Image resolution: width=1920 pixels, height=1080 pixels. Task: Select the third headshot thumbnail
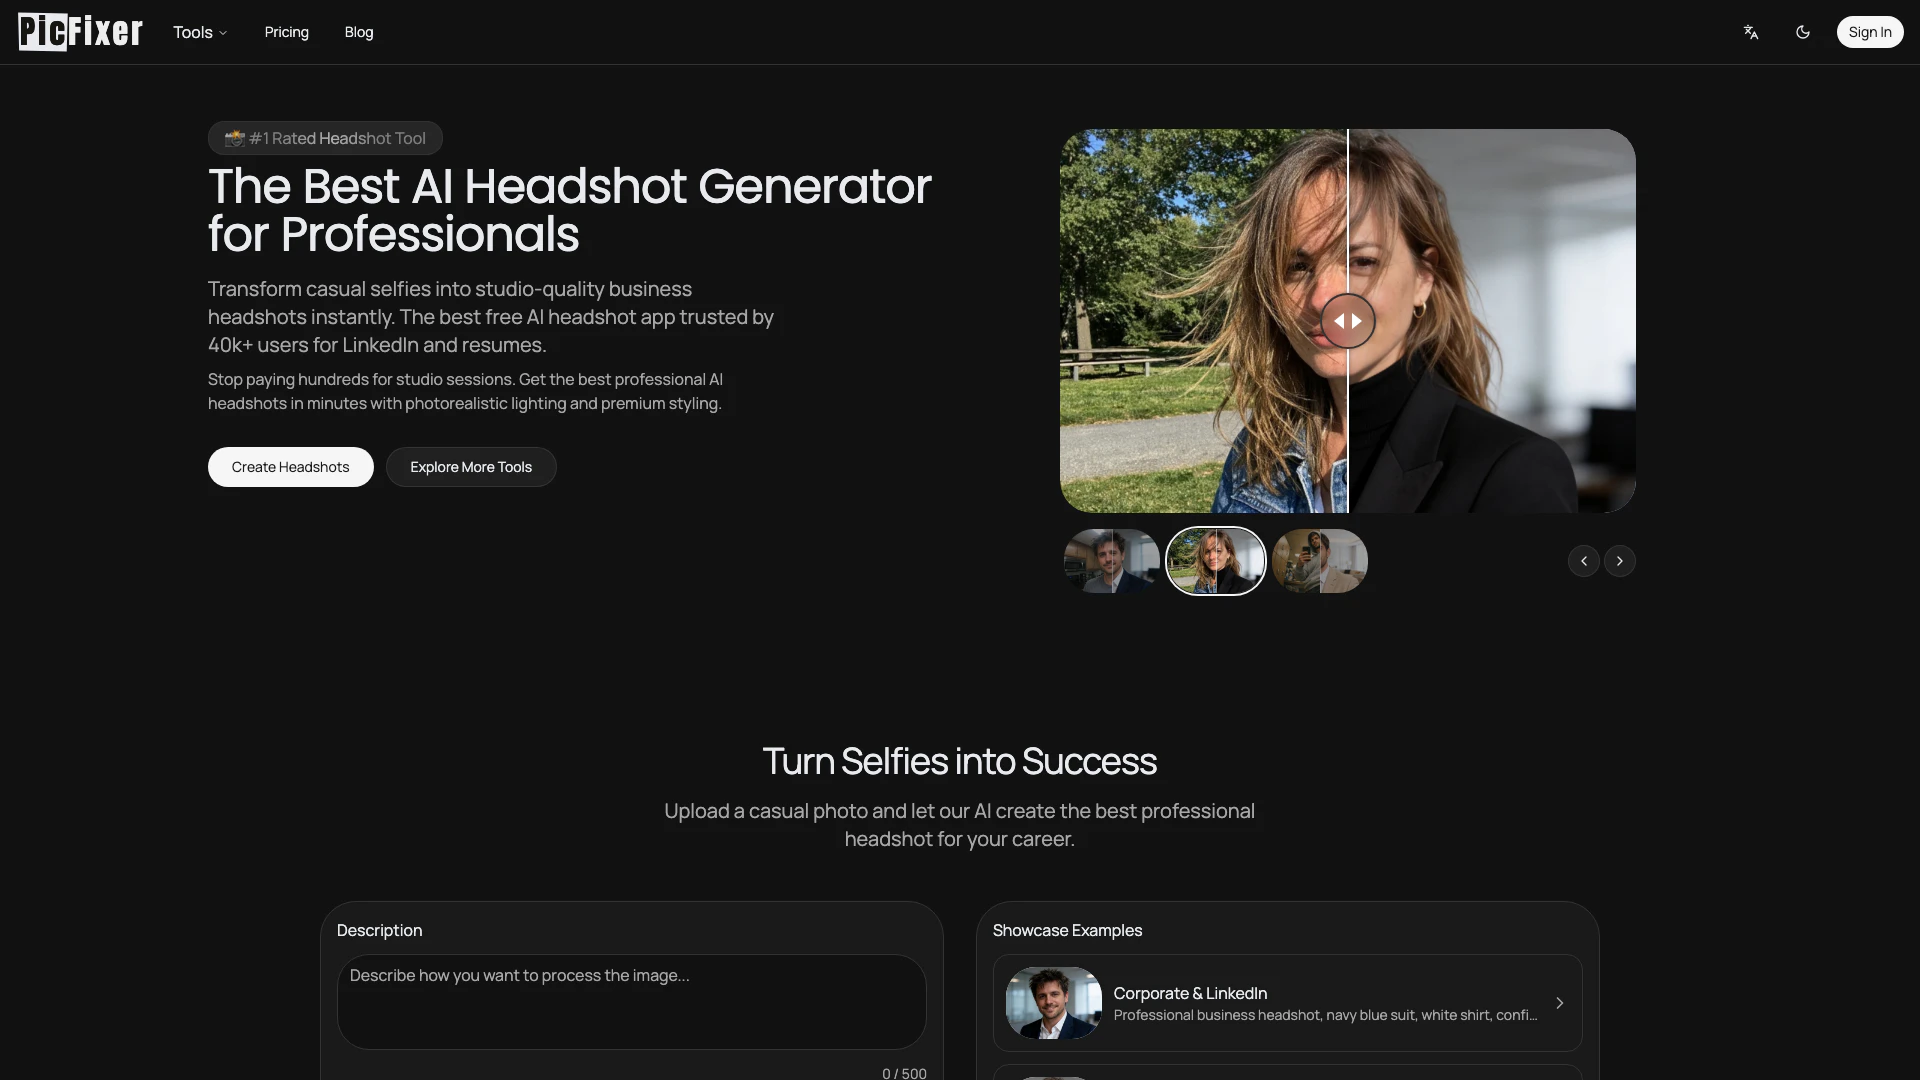point(1319,561)
